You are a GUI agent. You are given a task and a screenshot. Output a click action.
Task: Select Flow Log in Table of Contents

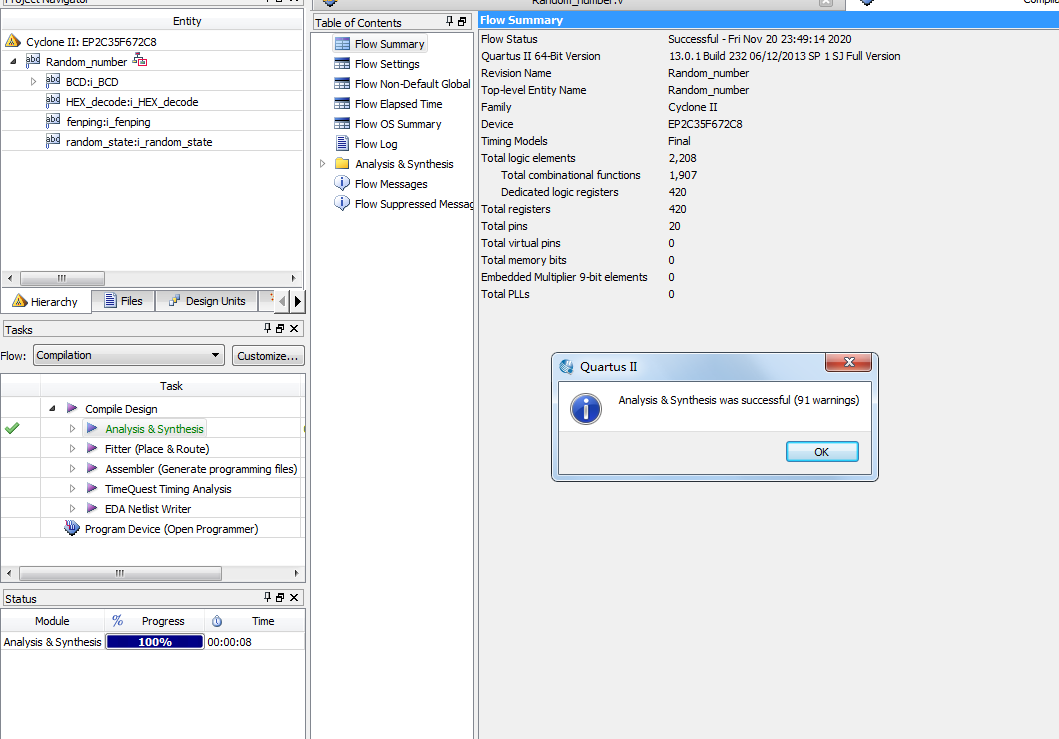(x=376, y=144)
